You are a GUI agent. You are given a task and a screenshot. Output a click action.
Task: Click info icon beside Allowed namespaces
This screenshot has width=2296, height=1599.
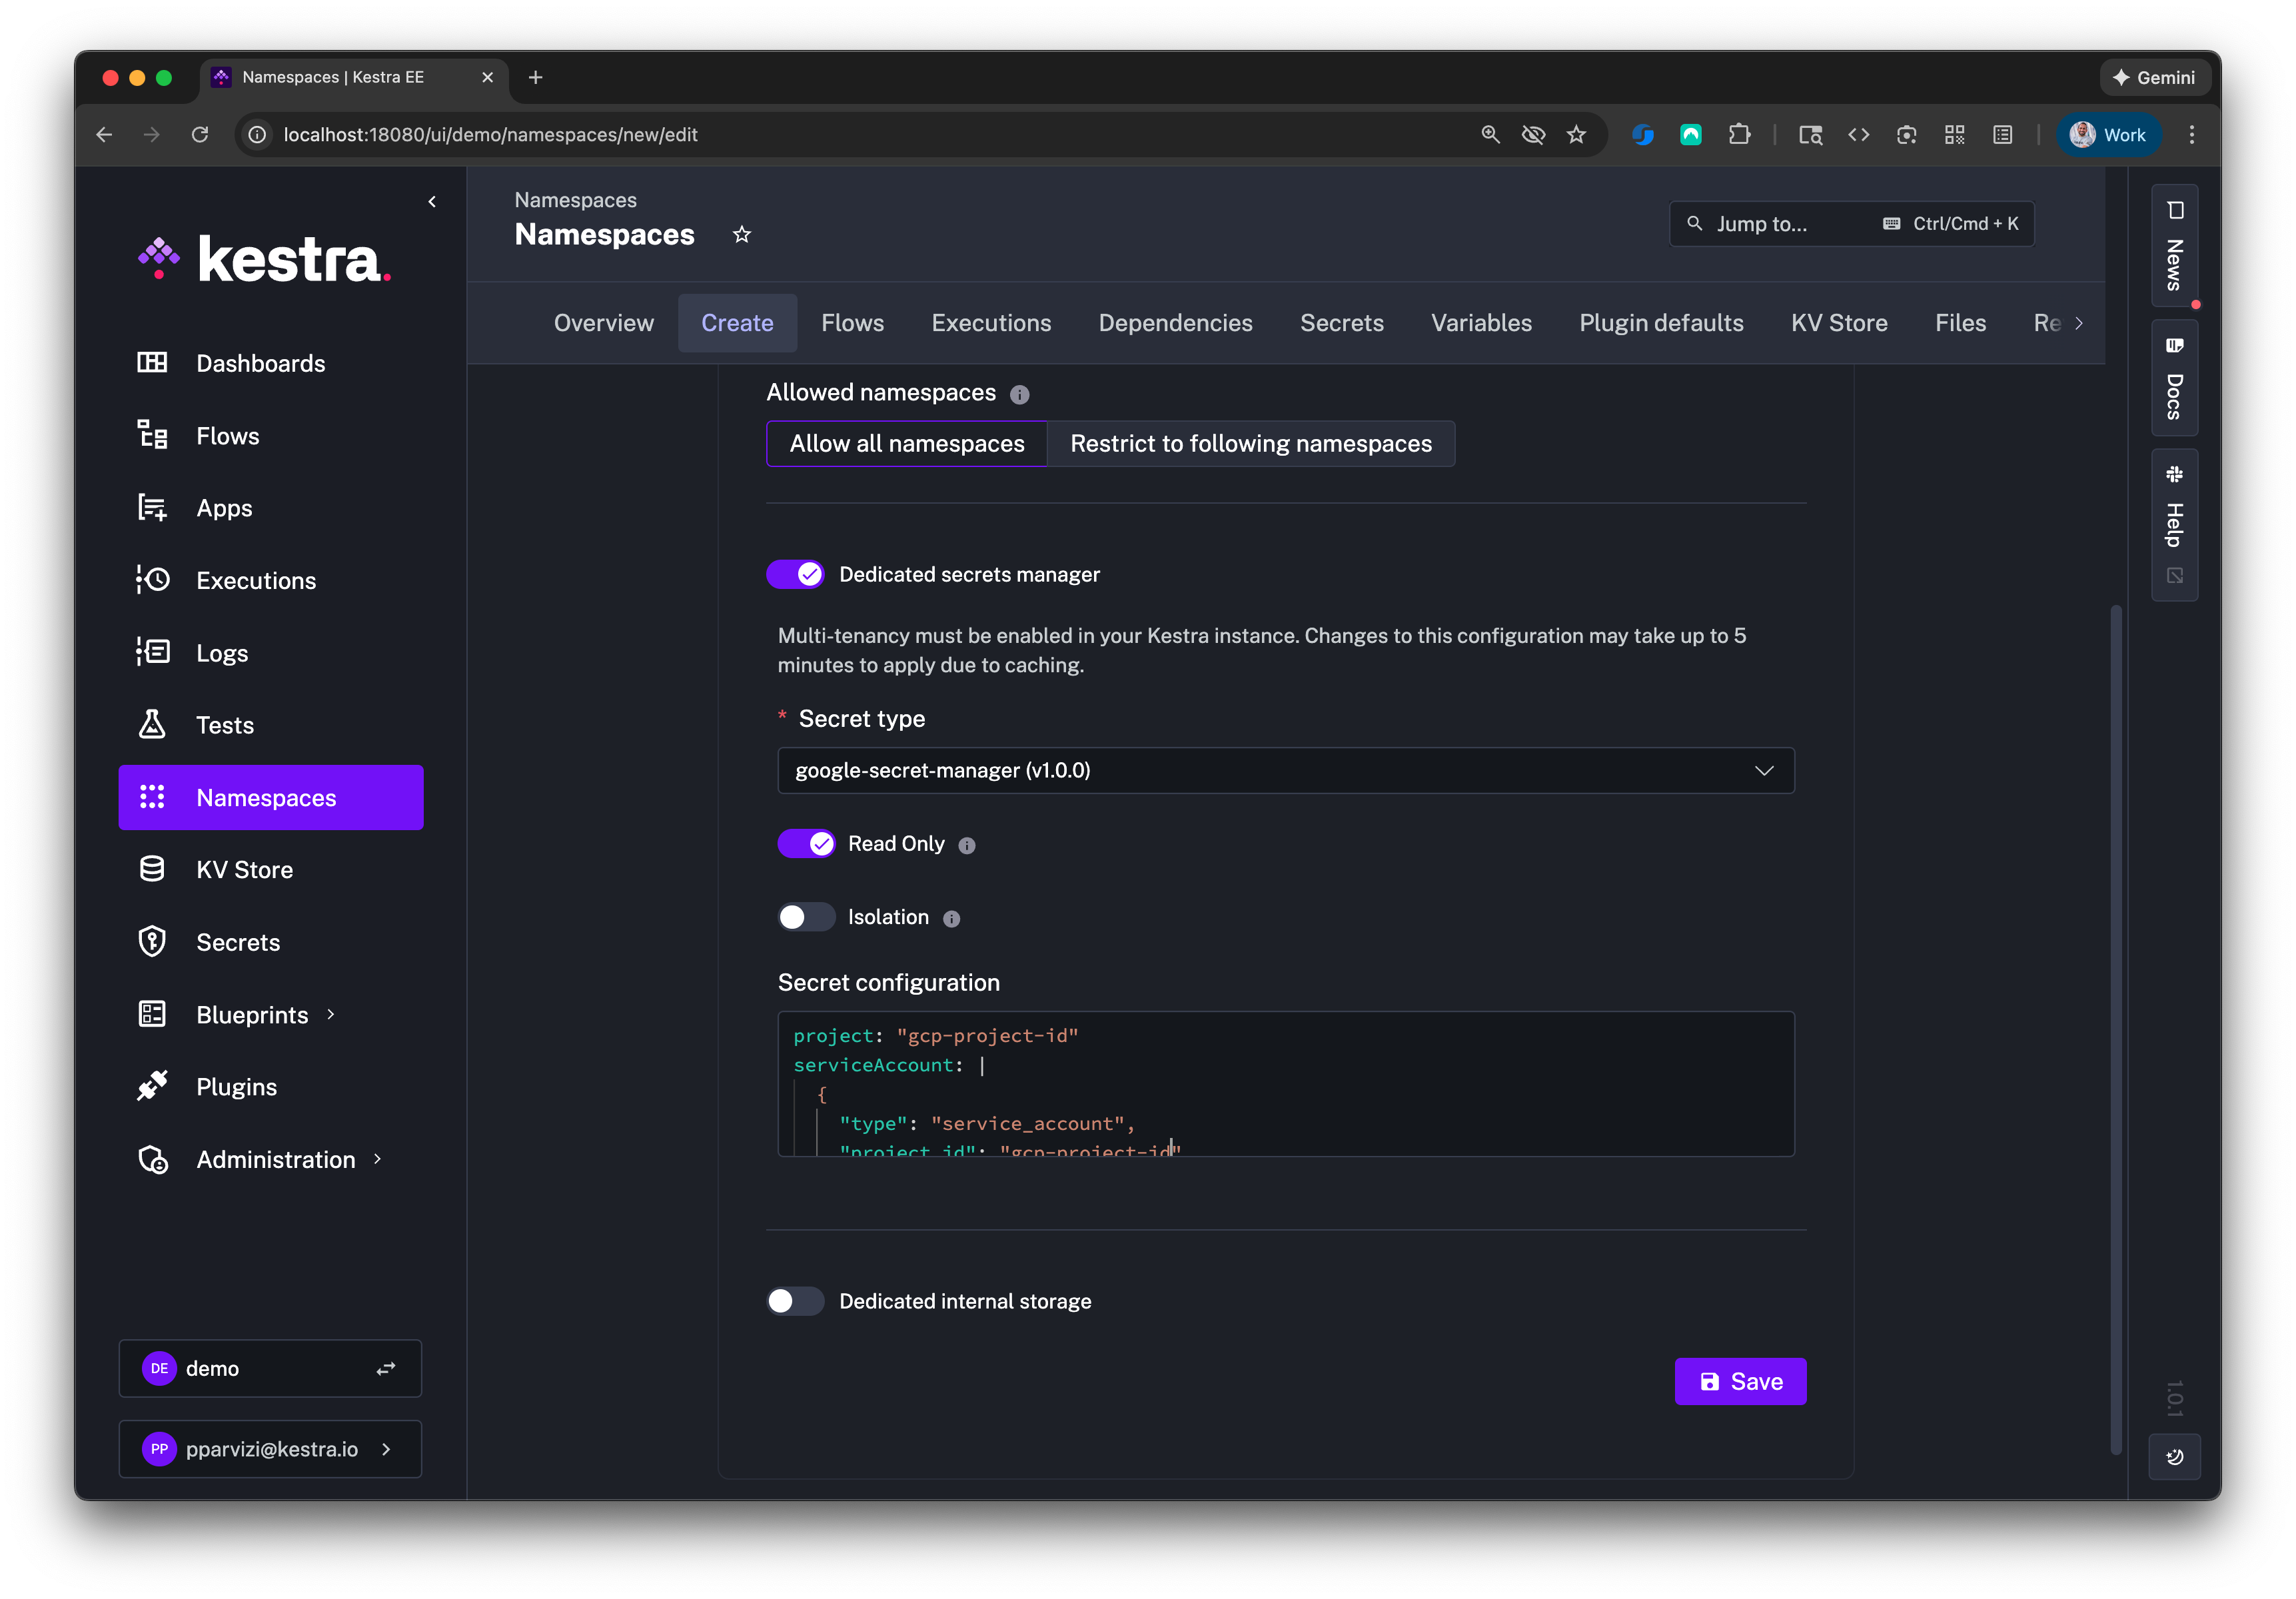tap(1019, 394)
